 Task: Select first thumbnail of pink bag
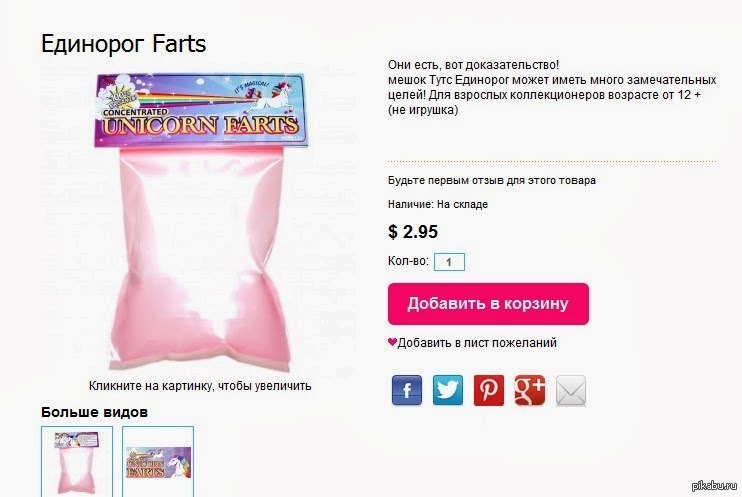point(77,462)
